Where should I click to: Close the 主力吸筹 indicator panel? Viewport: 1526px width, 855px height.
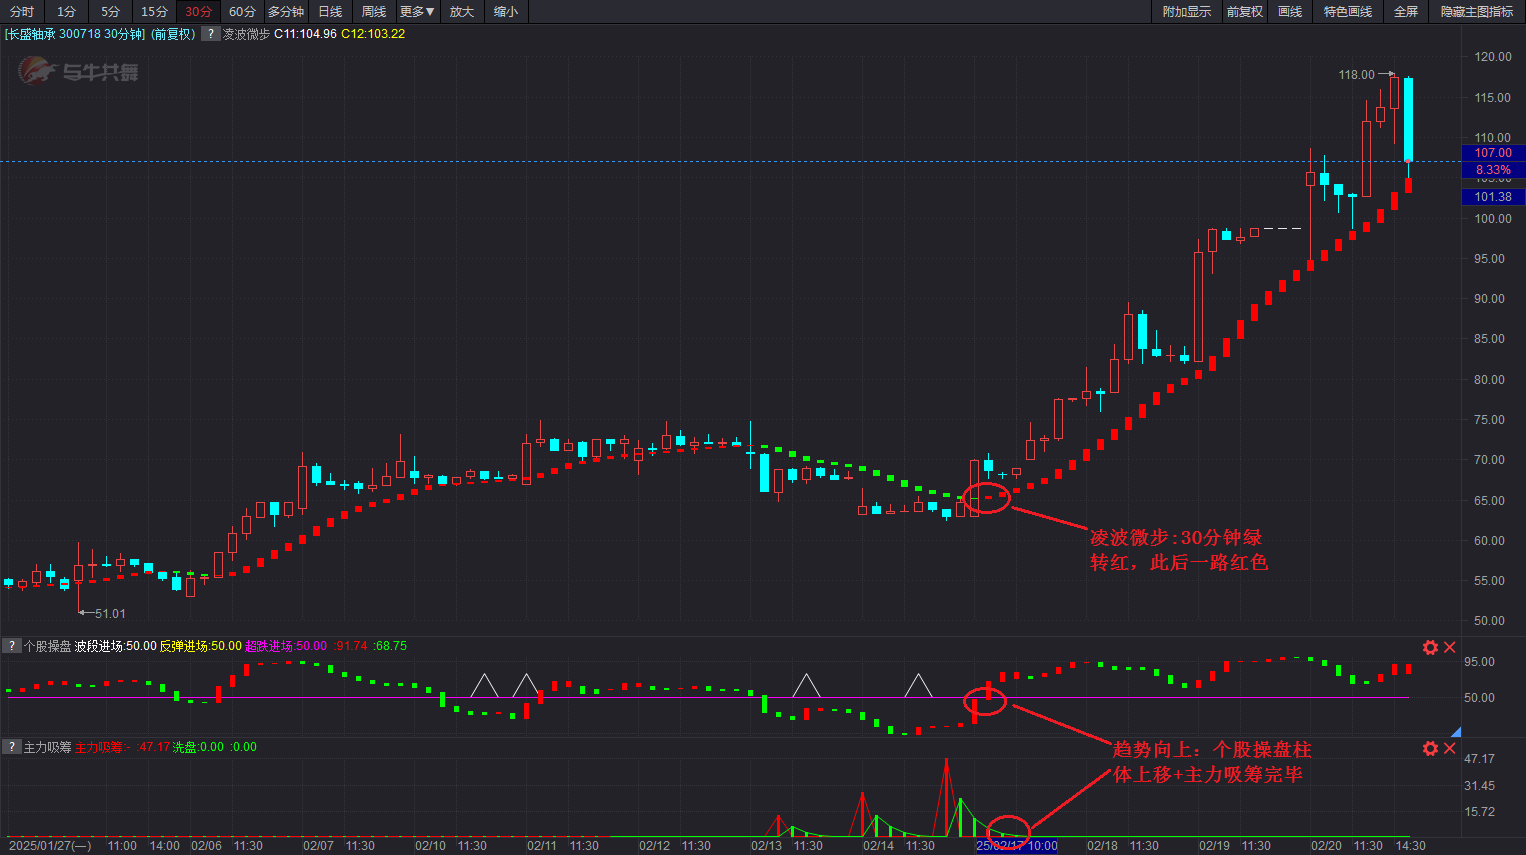pos(1449,748)
